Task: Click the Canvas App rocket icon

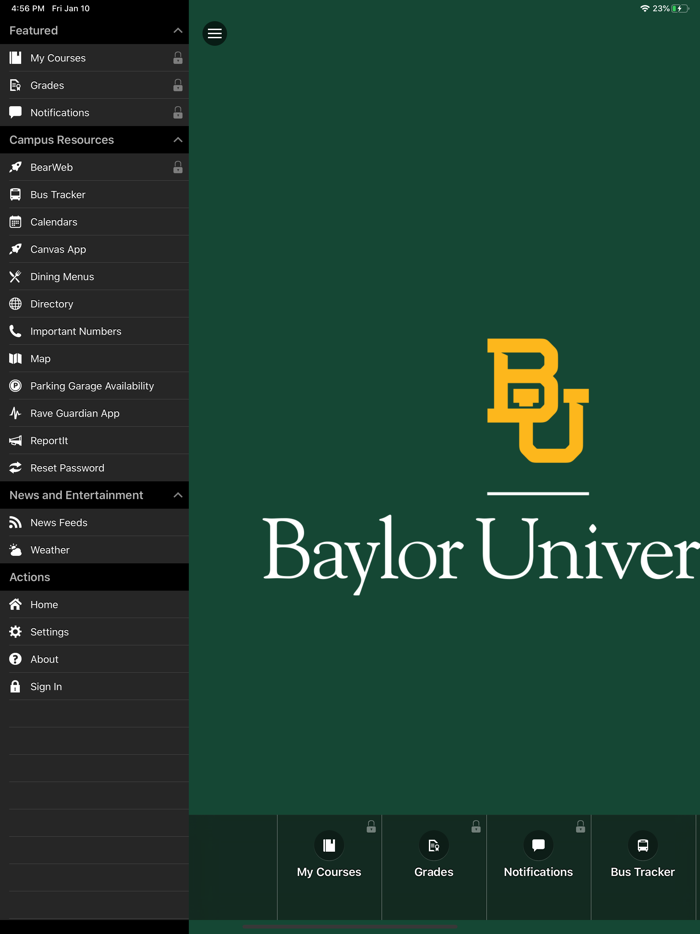Action: 15,250
